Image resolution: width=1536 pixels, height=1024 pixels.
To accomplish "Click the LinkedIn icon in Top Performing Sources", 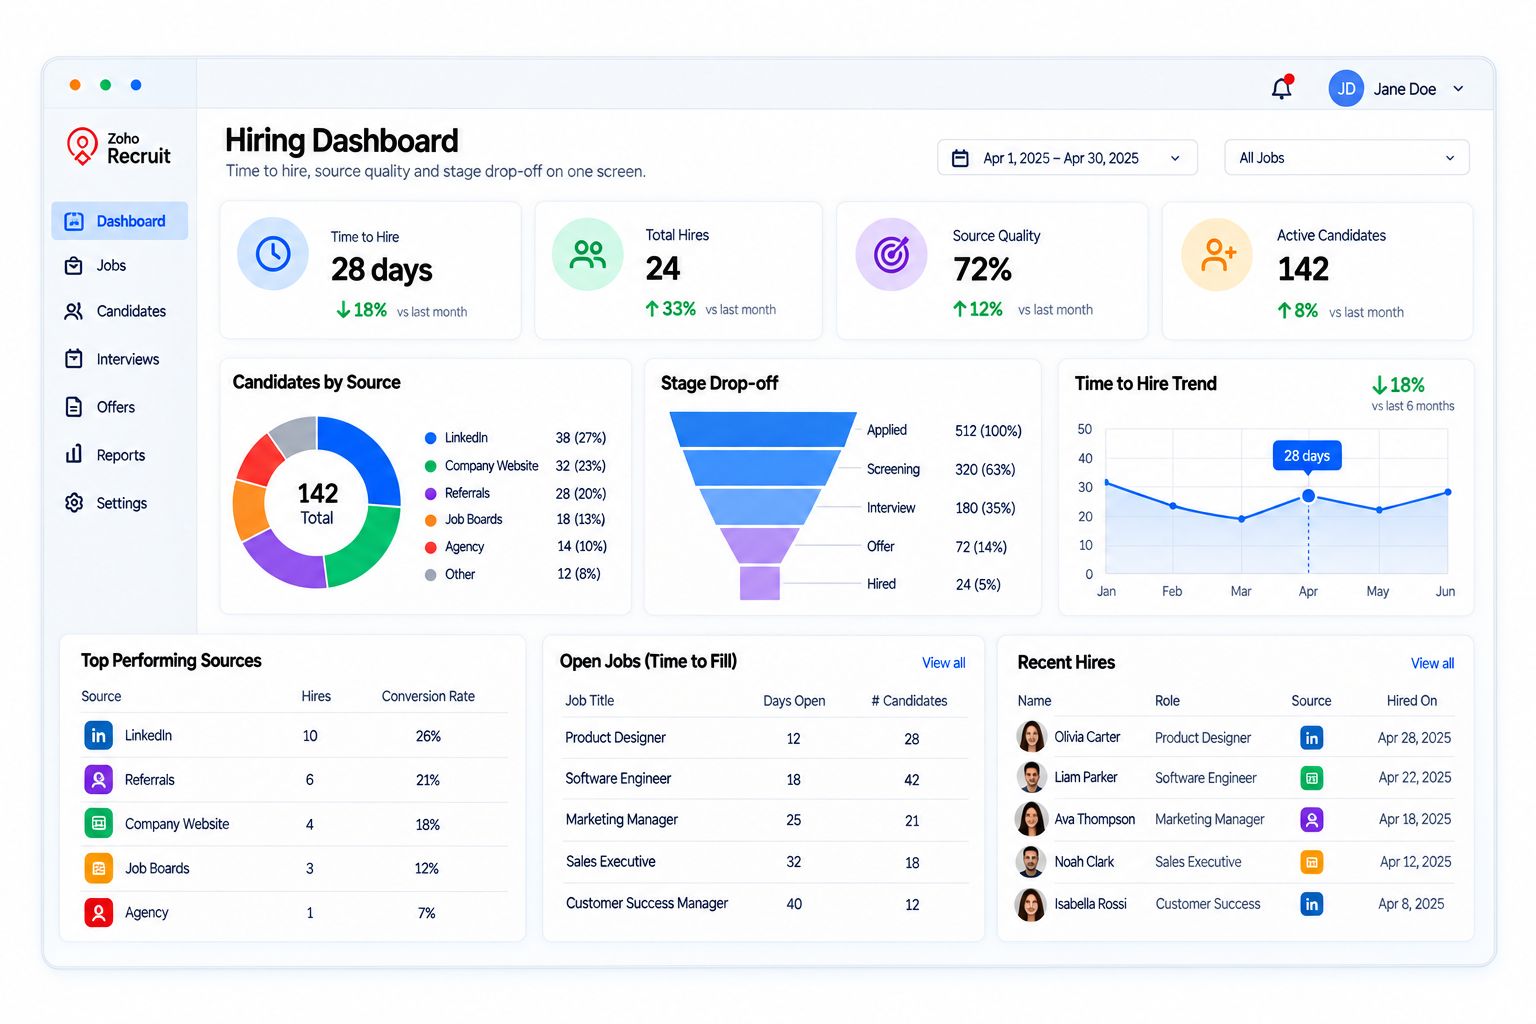I will click(x=98, y=736).
